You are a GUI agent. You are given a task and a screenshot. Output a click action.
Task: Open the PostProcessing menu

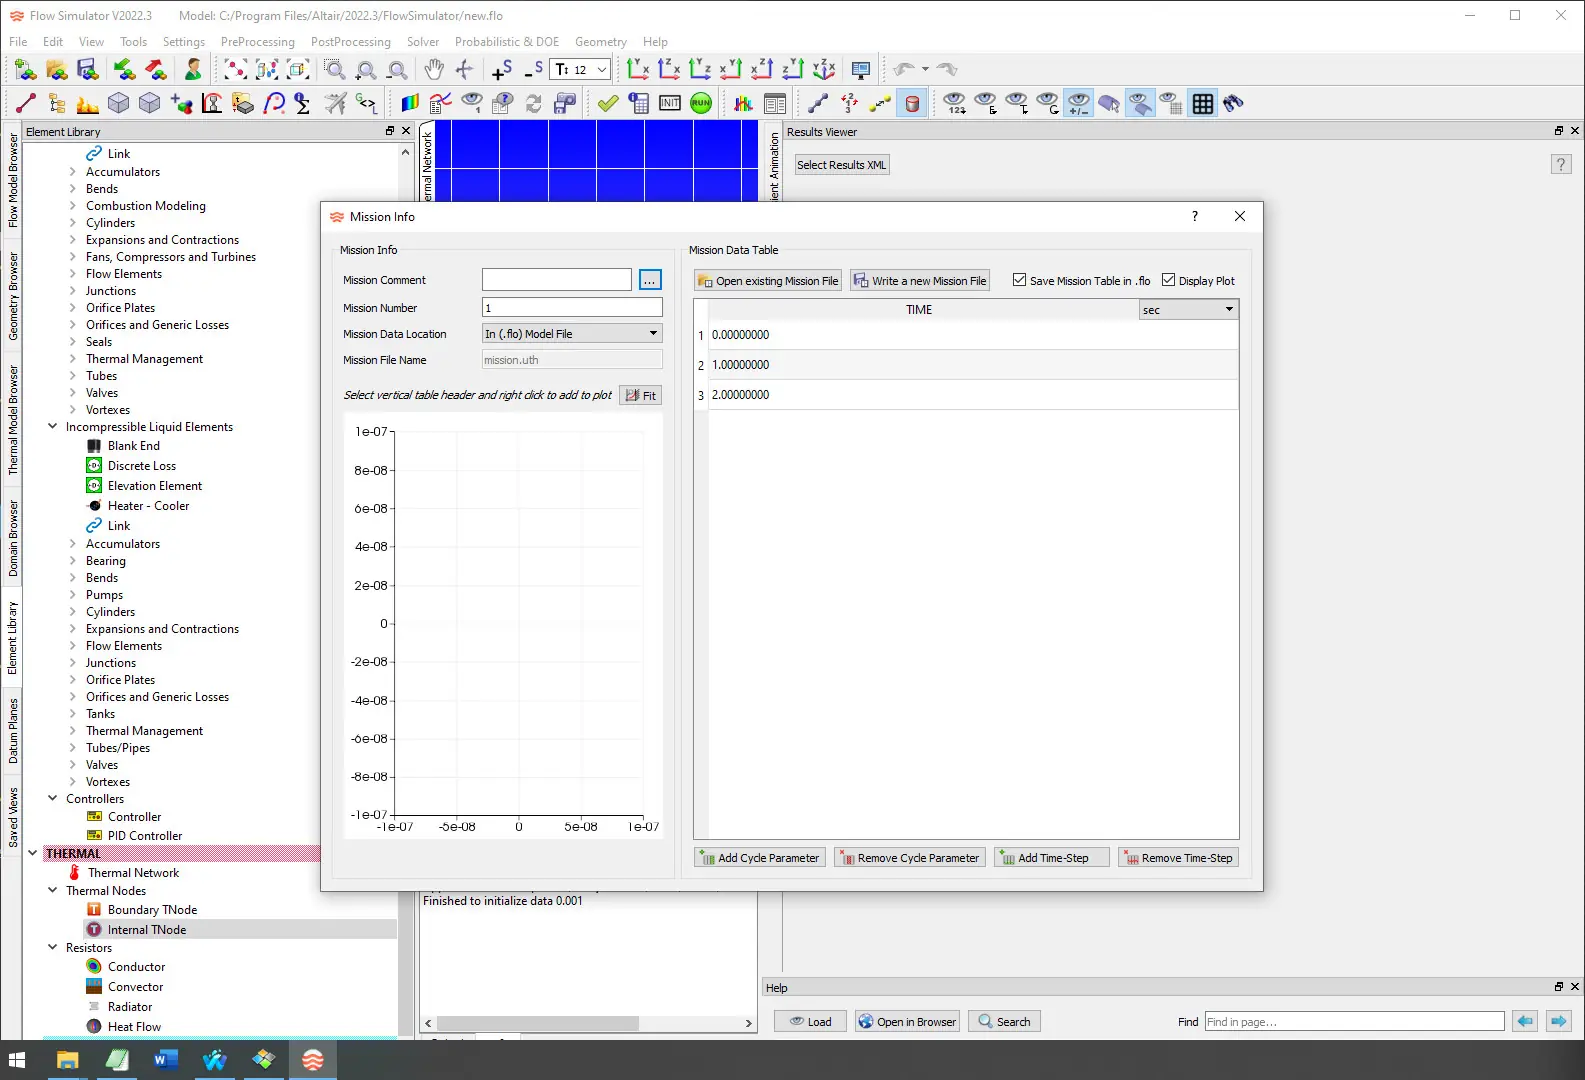pos(350,42)
